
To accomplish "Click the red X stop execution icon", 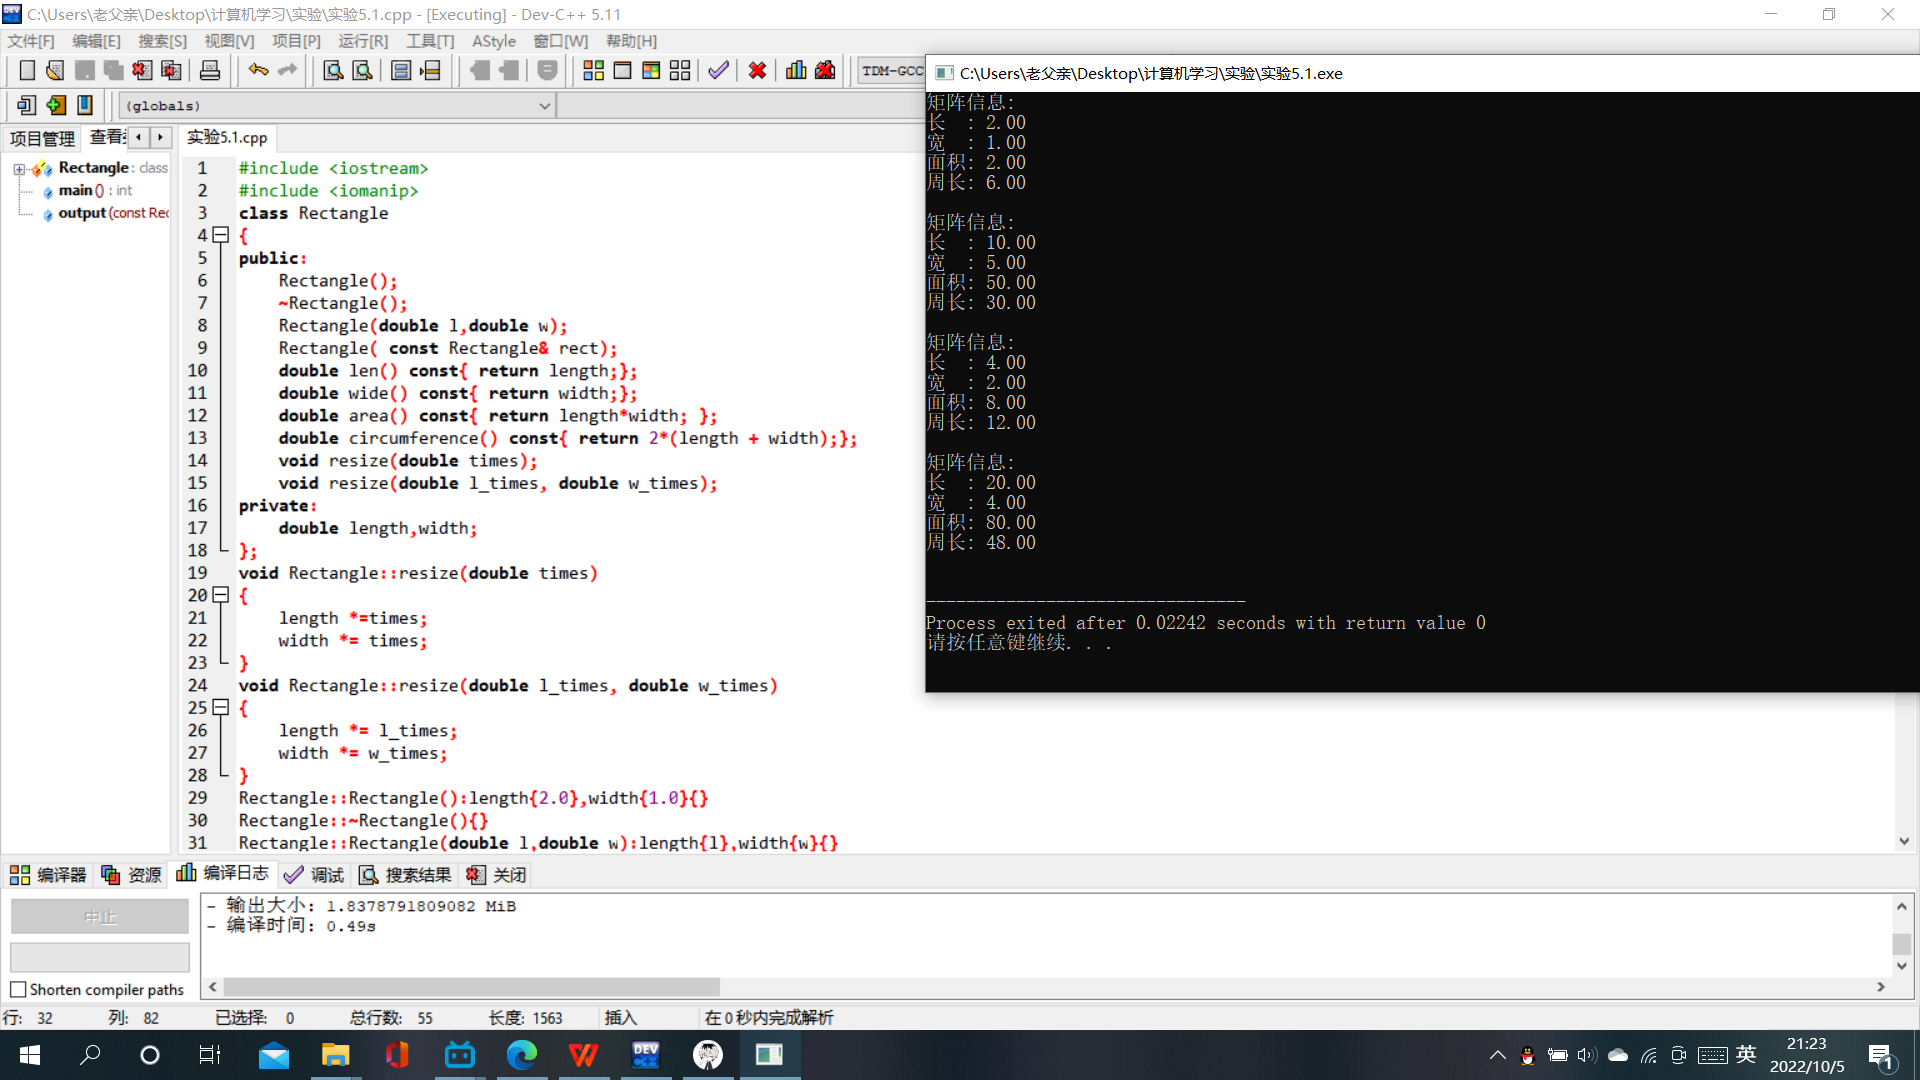I will tap(757, 71).
